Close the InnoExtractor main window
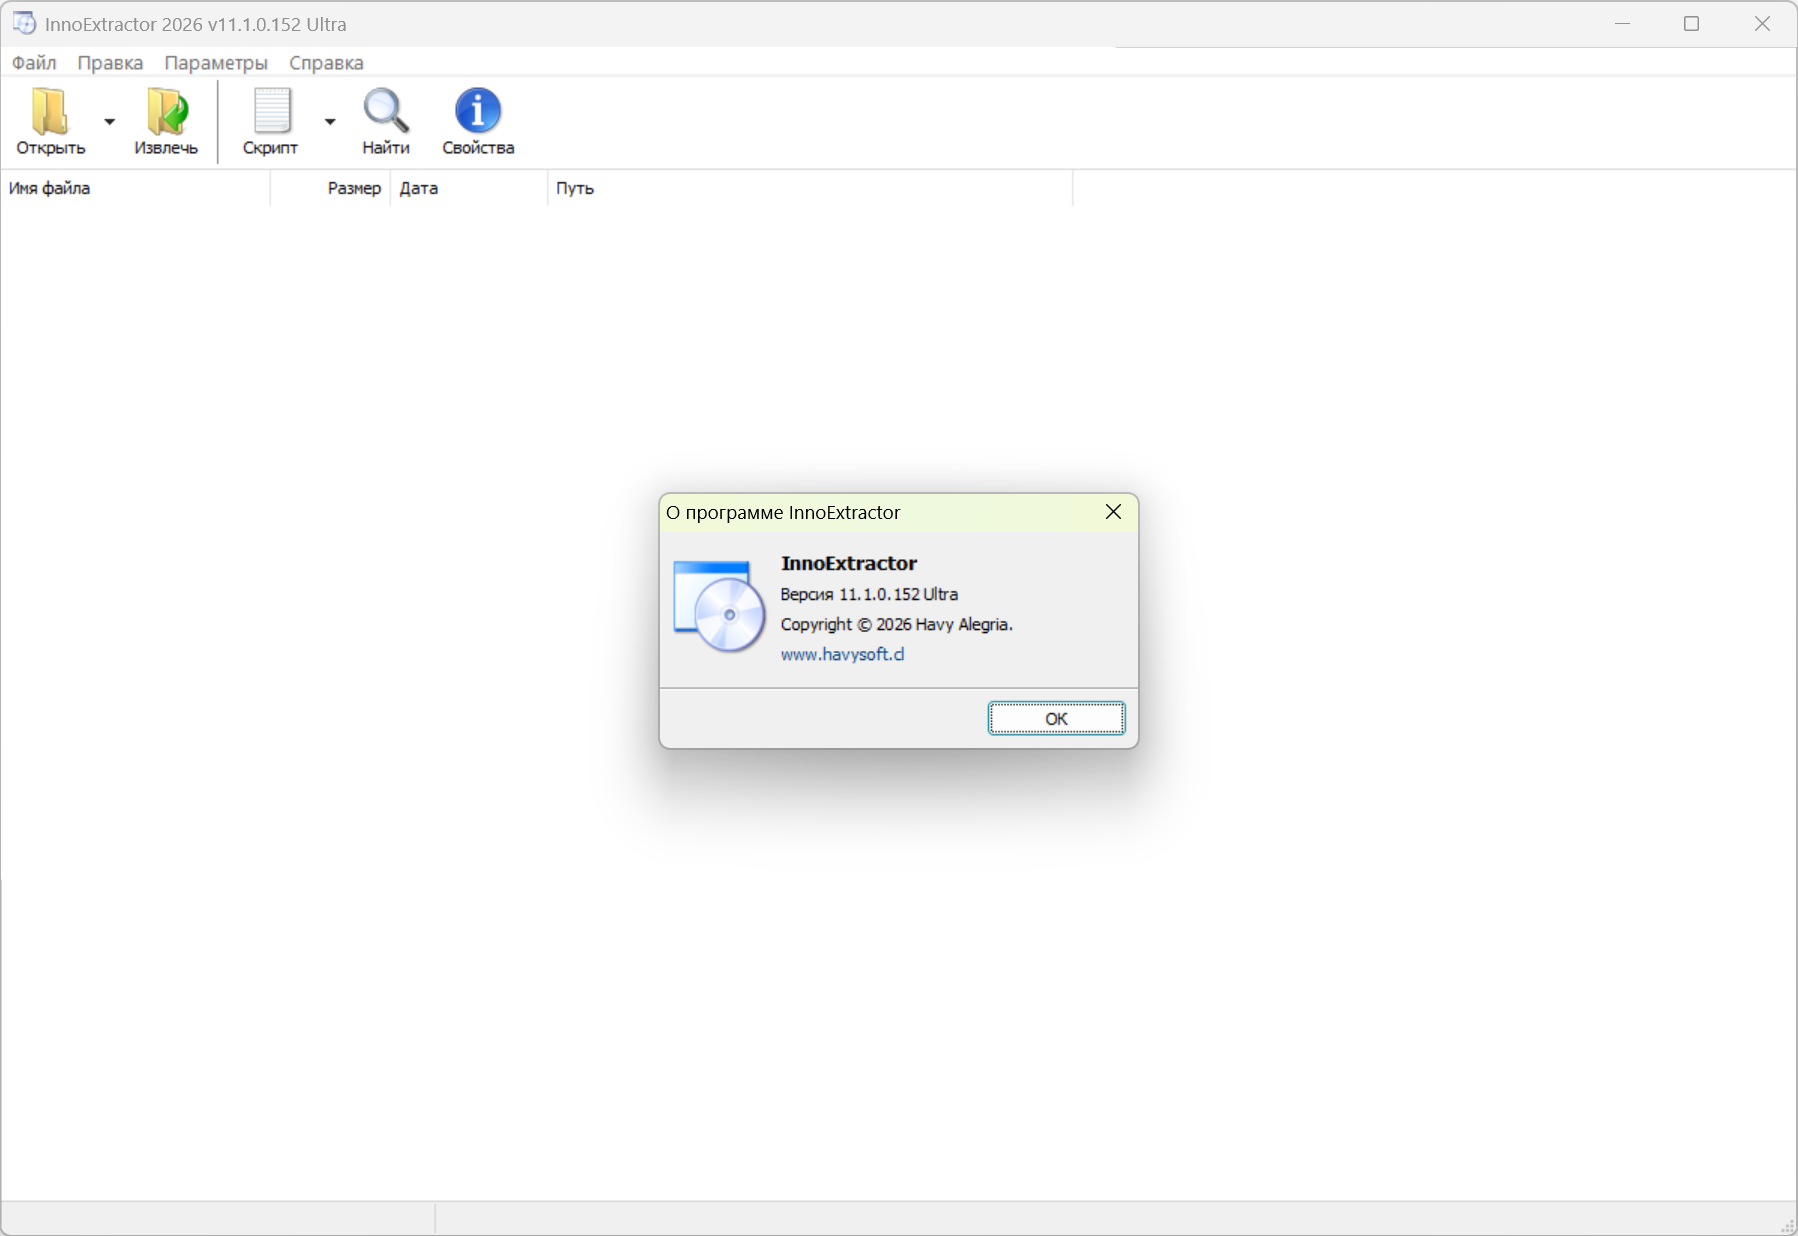The height and width of the screenshot is (1236, 1798). click(x=1762, y=23)
